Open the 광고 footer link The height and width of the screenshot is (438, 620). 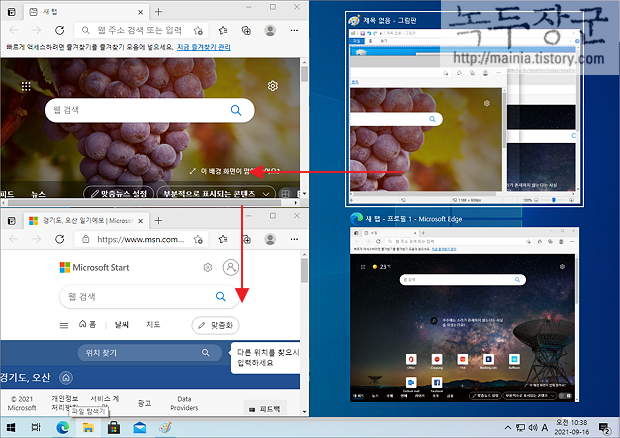144,403
